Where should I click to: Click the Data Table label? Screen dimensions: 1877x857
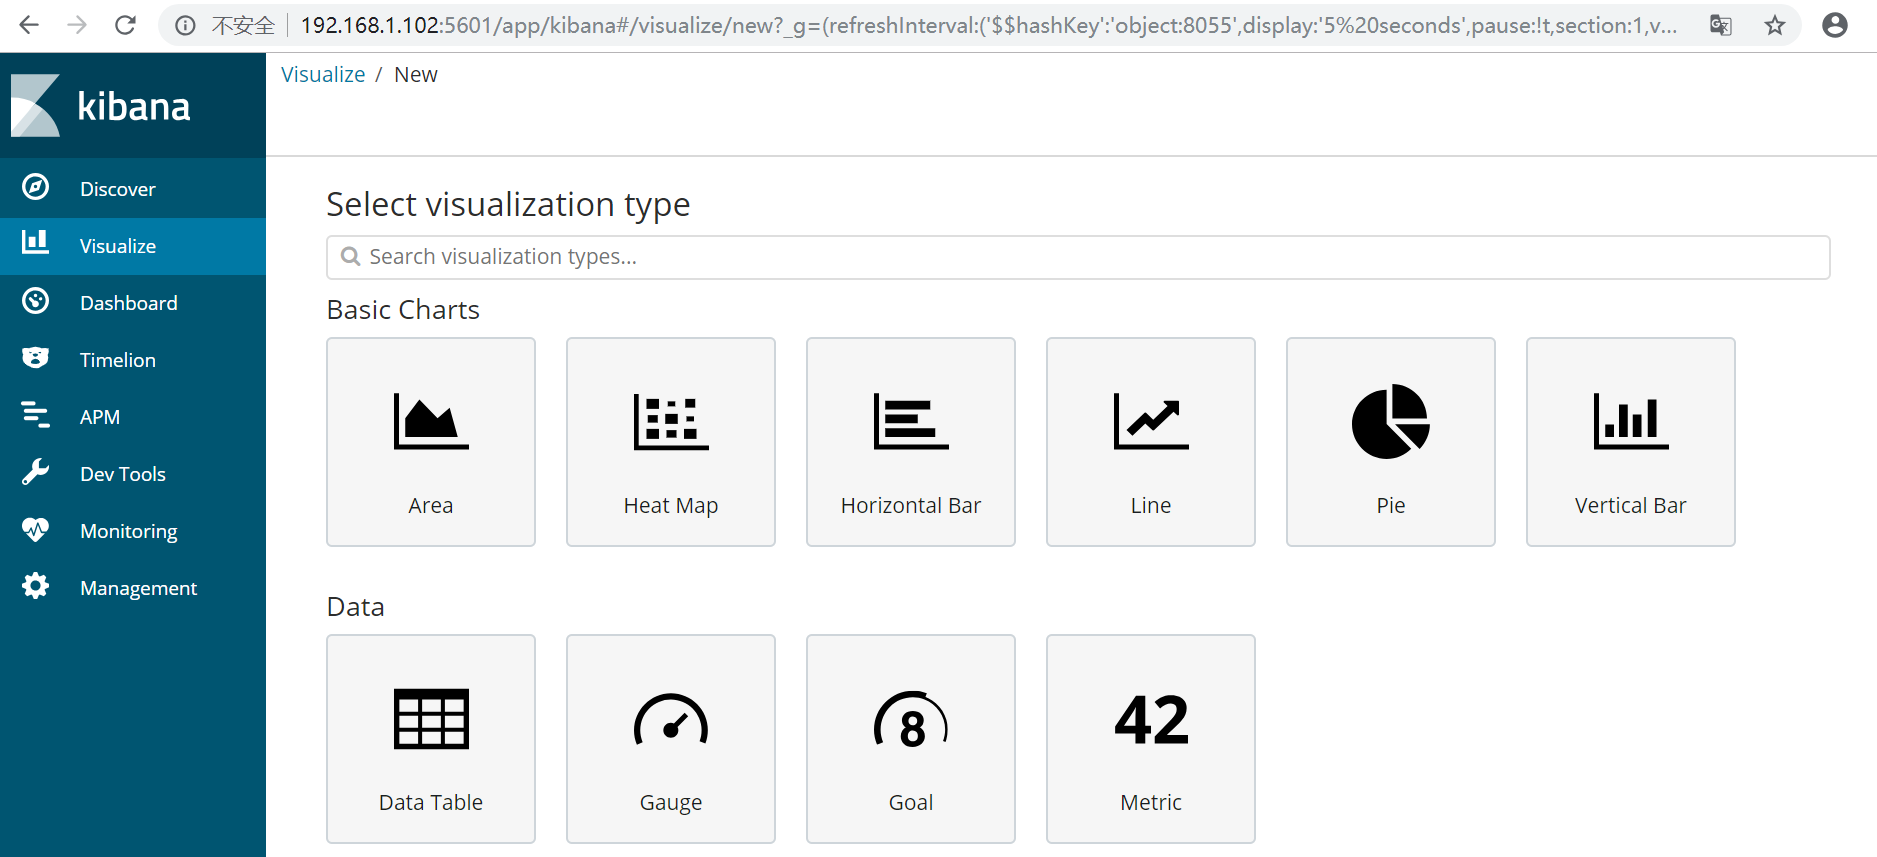(431, 803)
